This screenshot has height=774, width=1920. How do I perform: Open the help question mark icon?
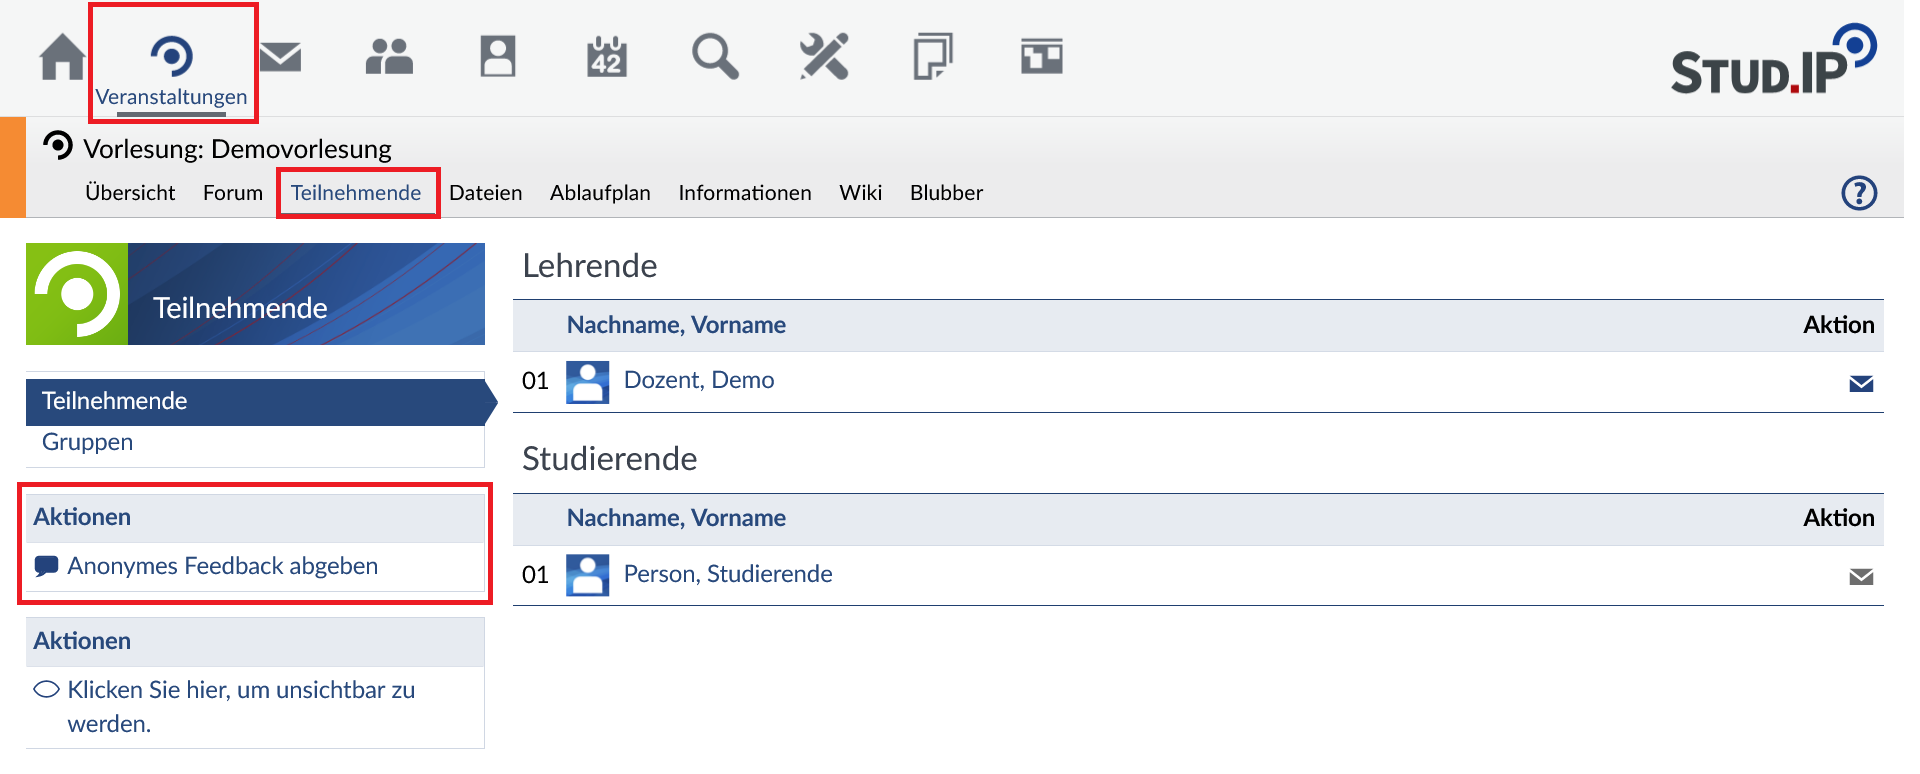click(1859, 193)
